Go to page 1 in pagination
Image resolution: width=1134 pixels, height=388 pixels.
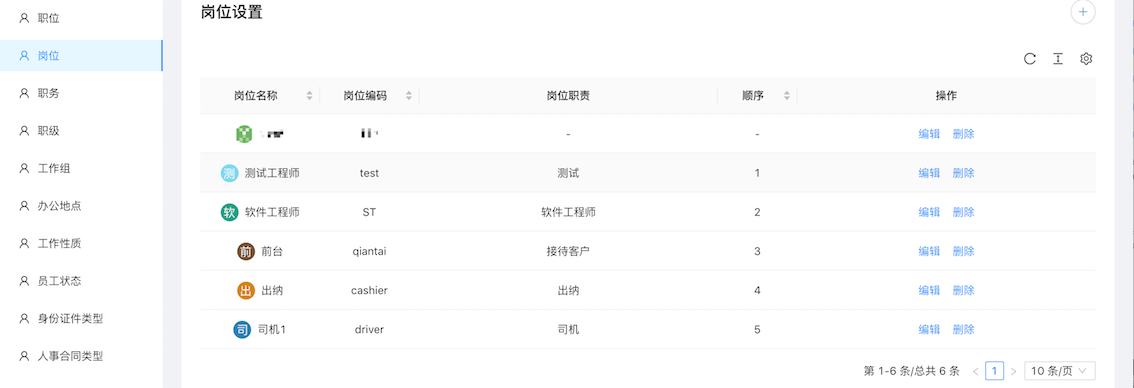[994, 371]
